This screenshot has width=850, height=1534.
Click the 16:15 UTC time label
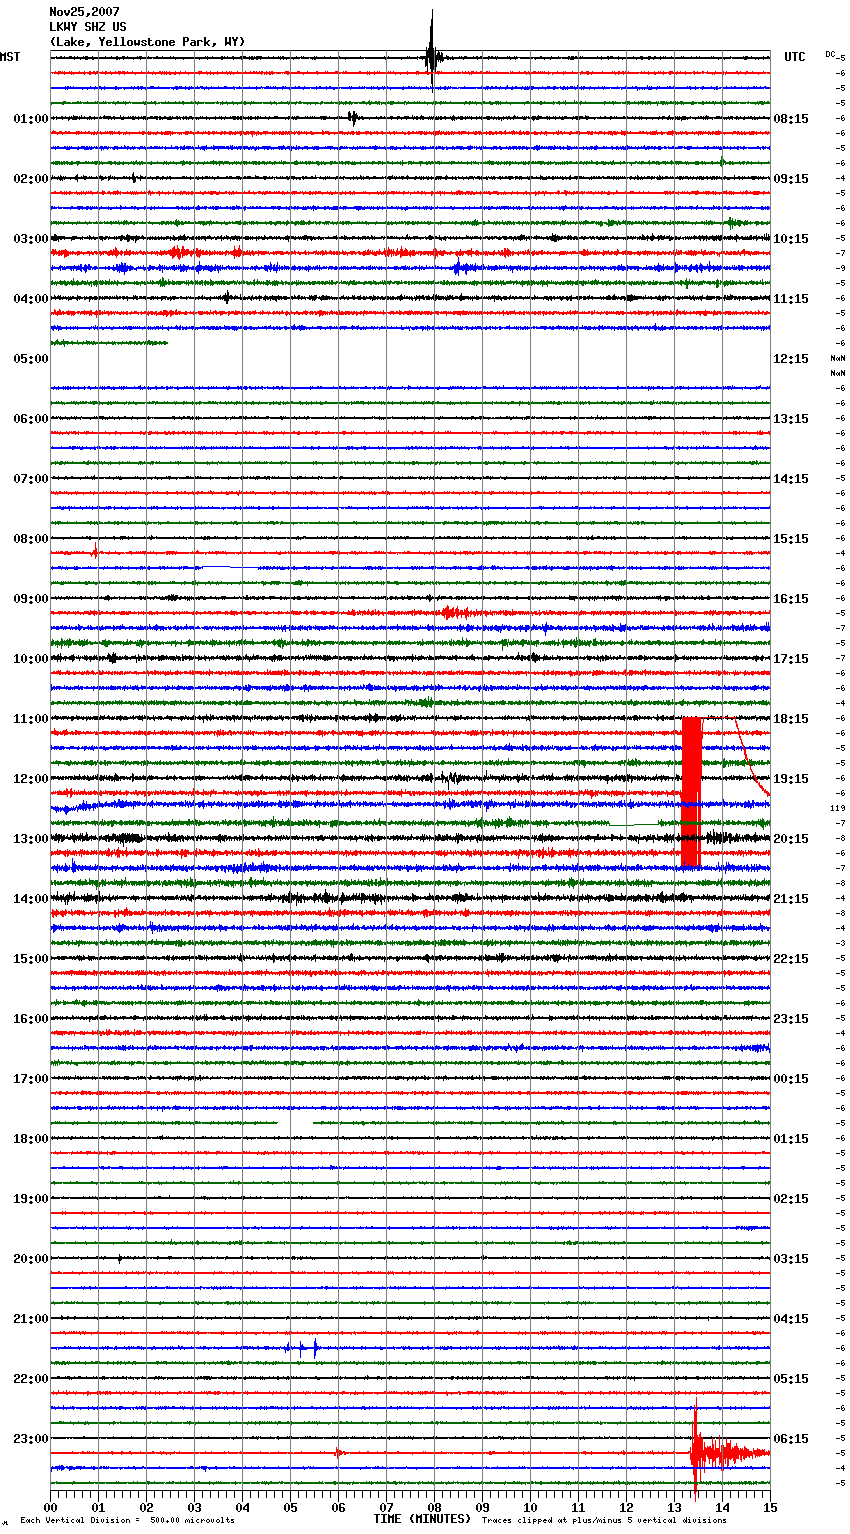click(x=791, y=599)
